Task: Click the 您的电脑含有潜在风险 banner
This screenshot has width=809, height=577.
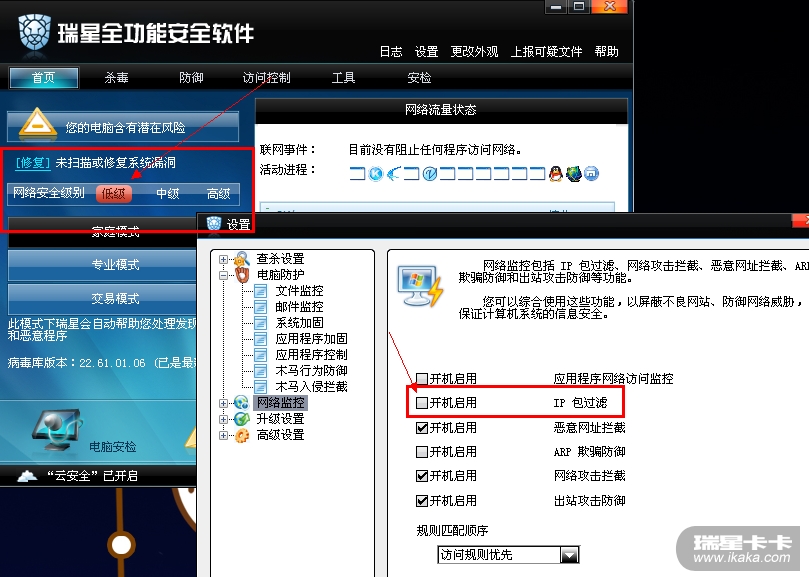Action: [123, 127]
